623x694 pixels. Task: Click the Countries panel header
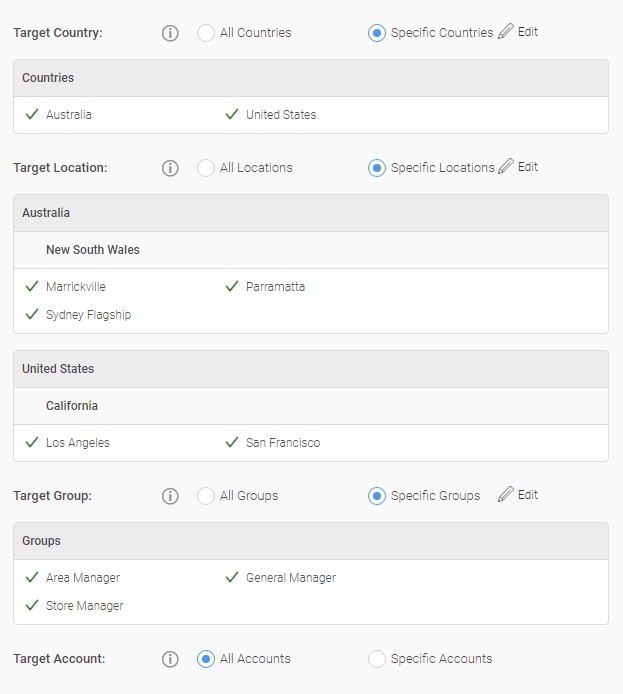[311, 78]
